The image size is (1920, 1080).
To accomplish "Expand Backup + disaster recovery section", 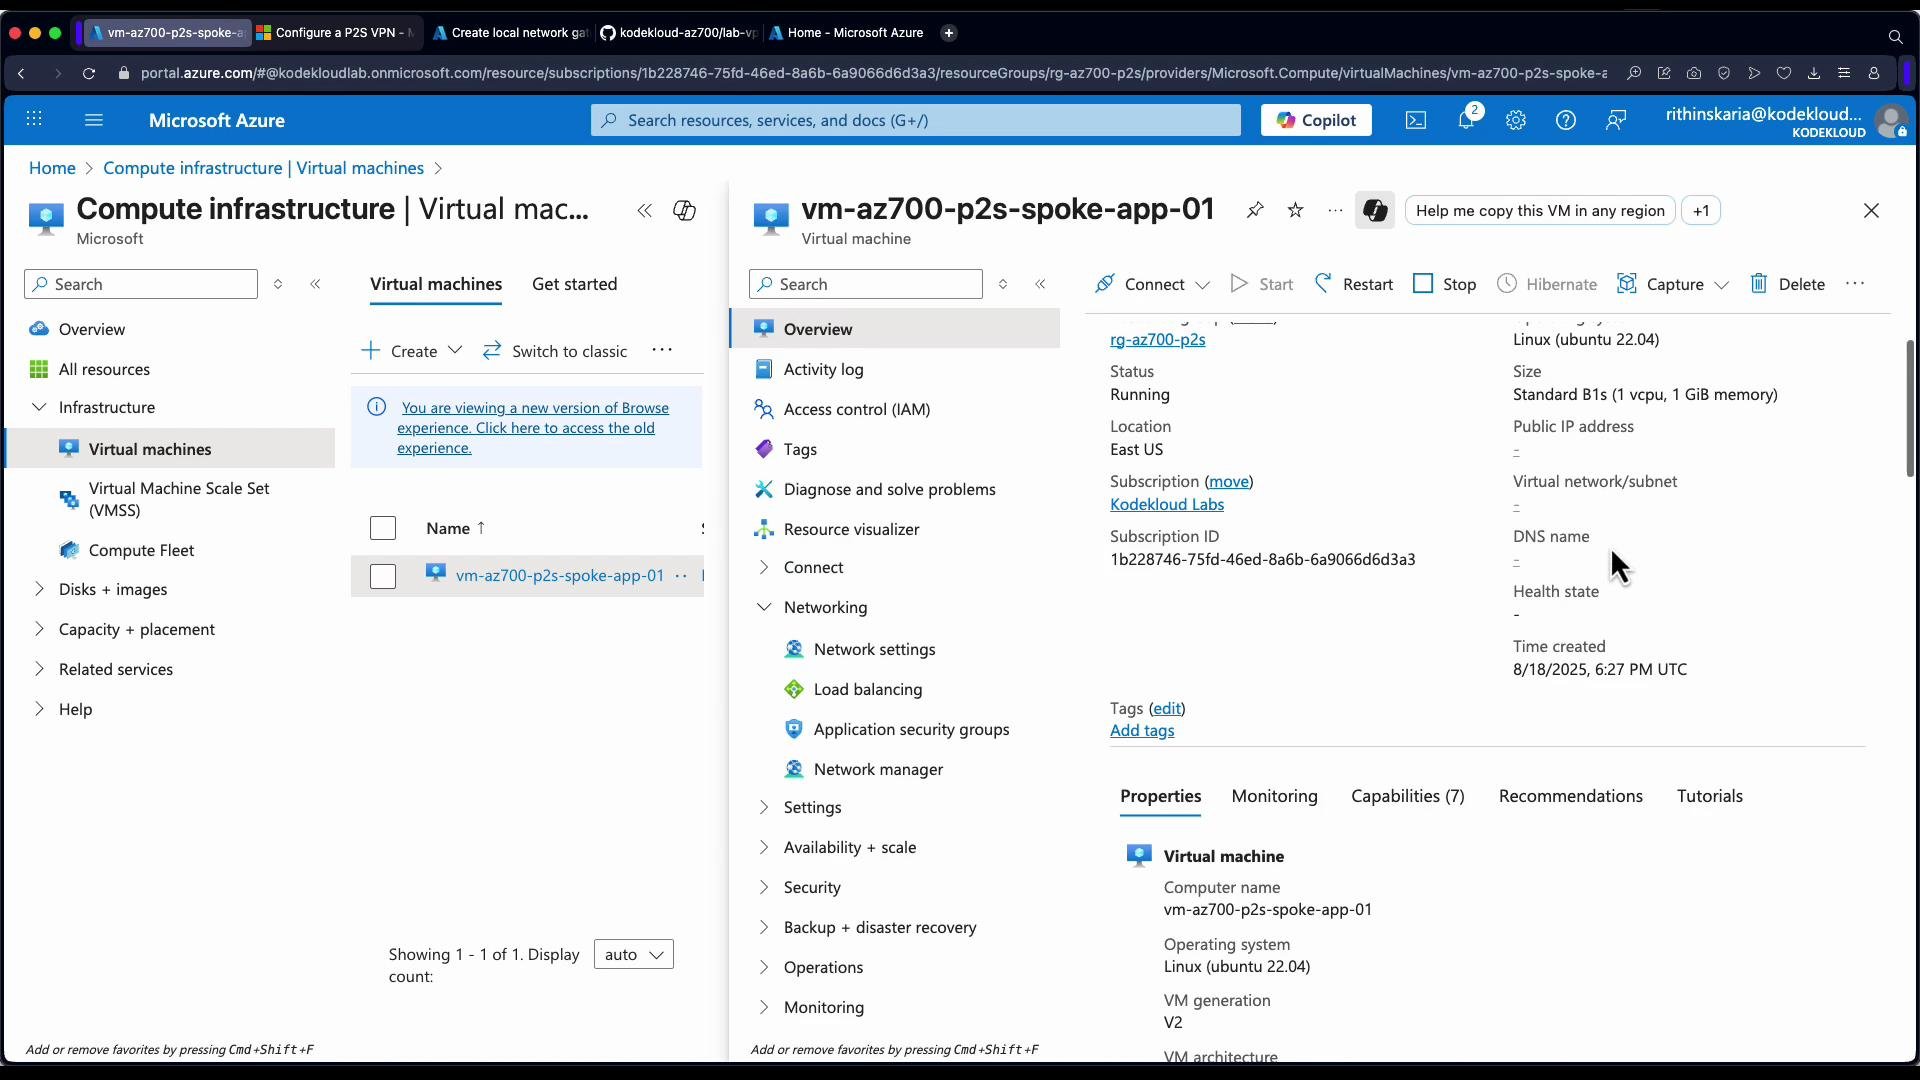I will 764,927.
